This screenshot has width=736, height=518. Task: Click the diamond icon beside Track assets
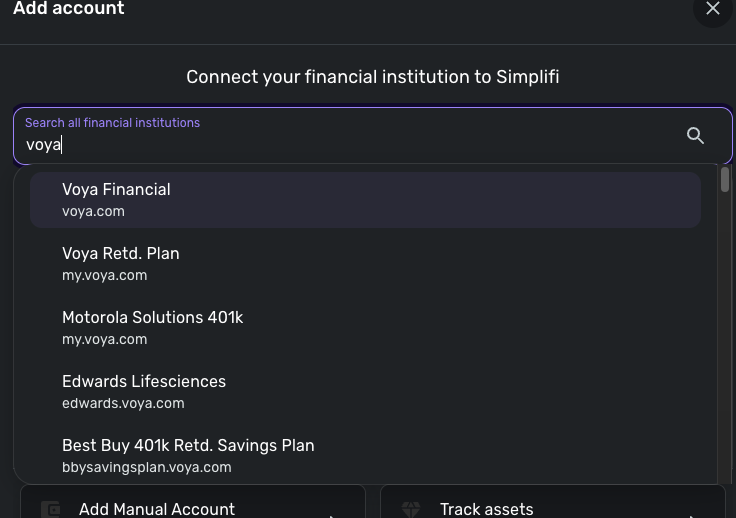pos(411,510)
